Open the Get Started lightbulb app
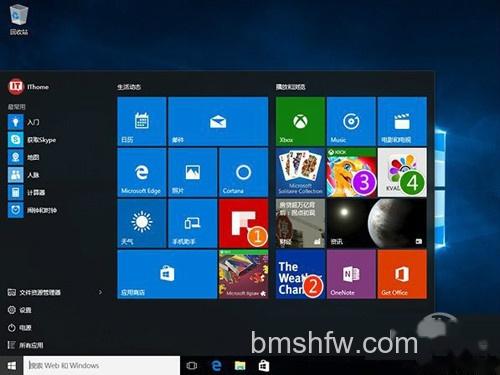The image size is (500, 375). [x=24, y=122]
